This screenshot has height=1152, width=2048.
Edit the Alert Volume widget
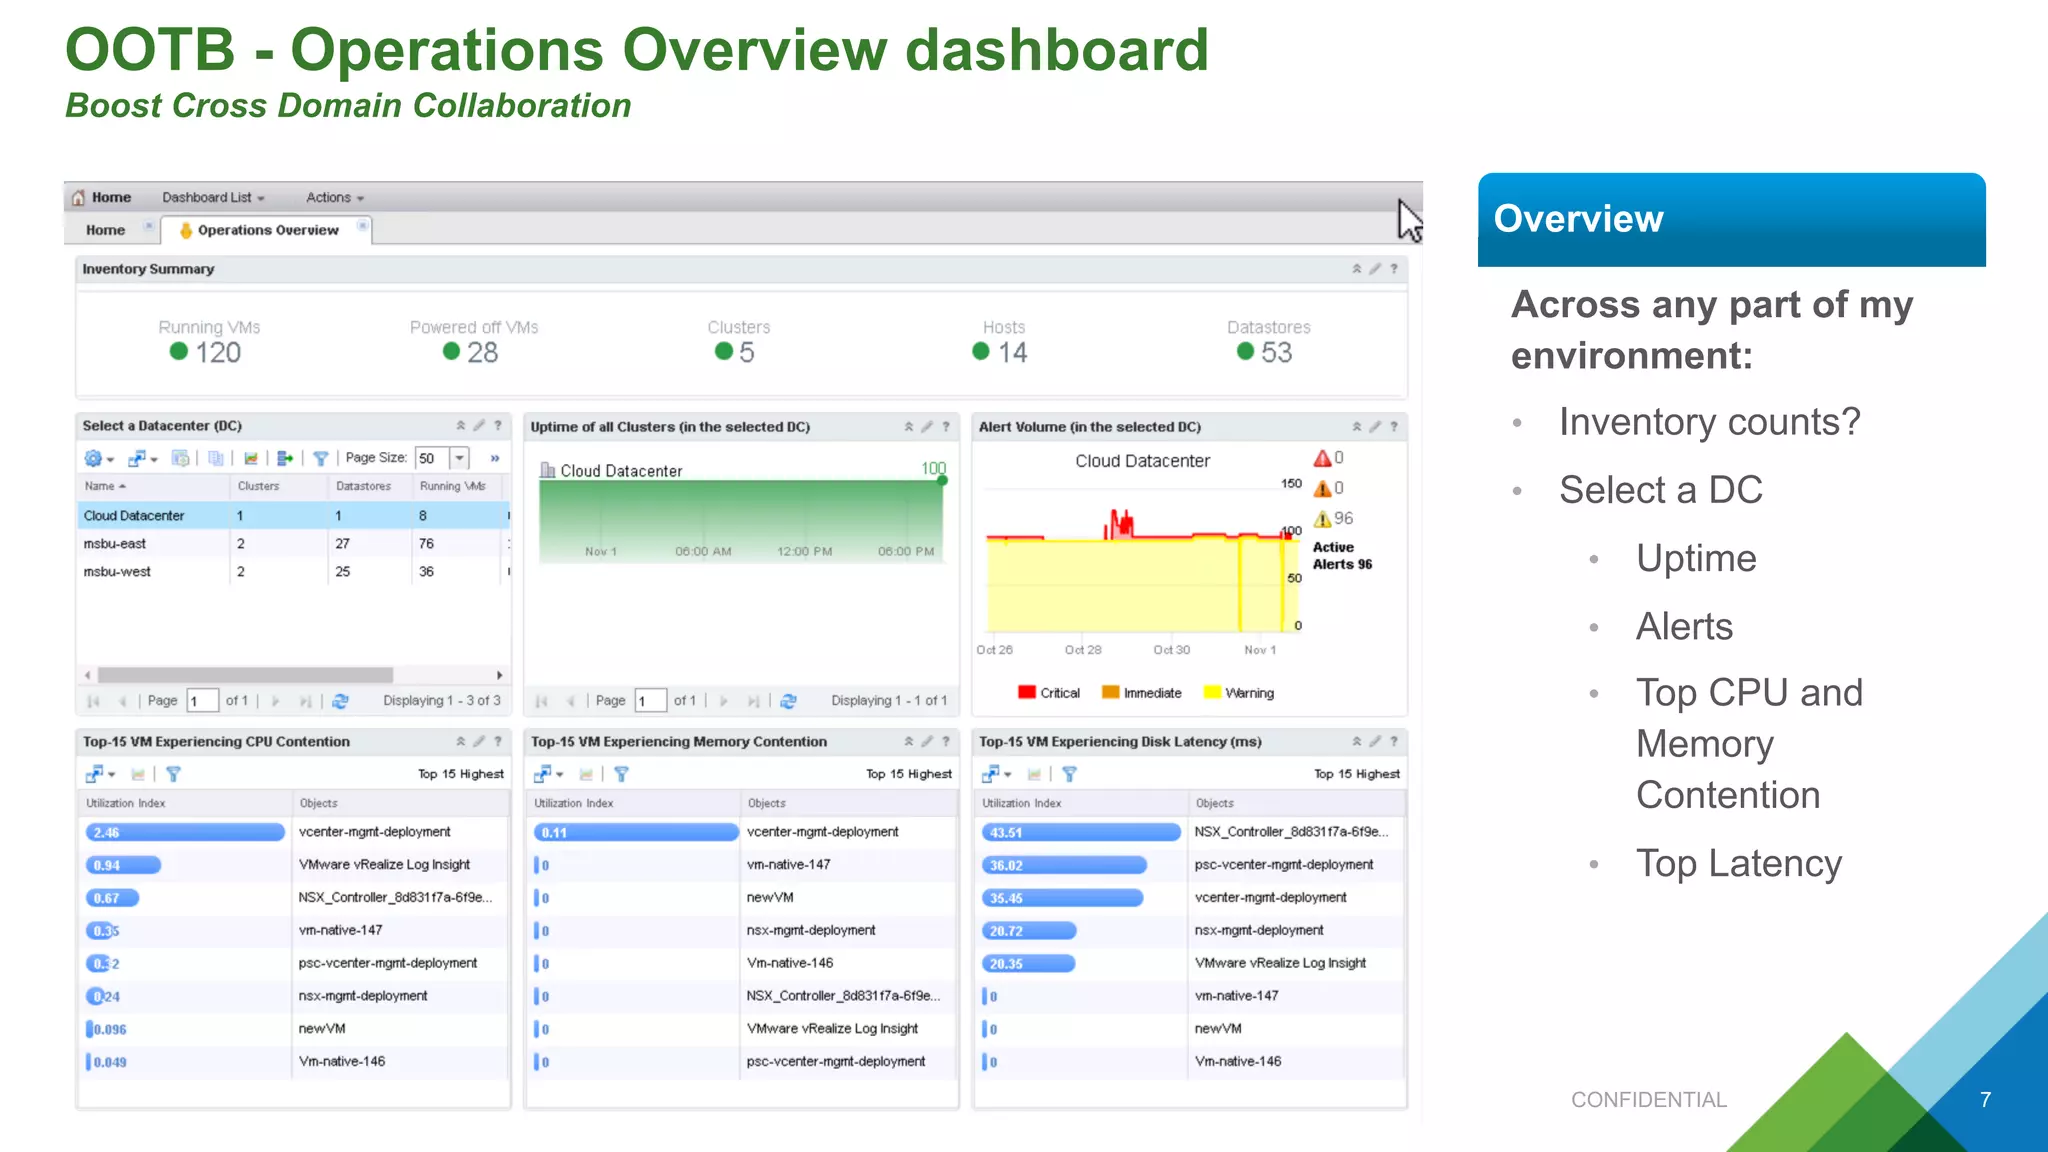point(1375,426)
